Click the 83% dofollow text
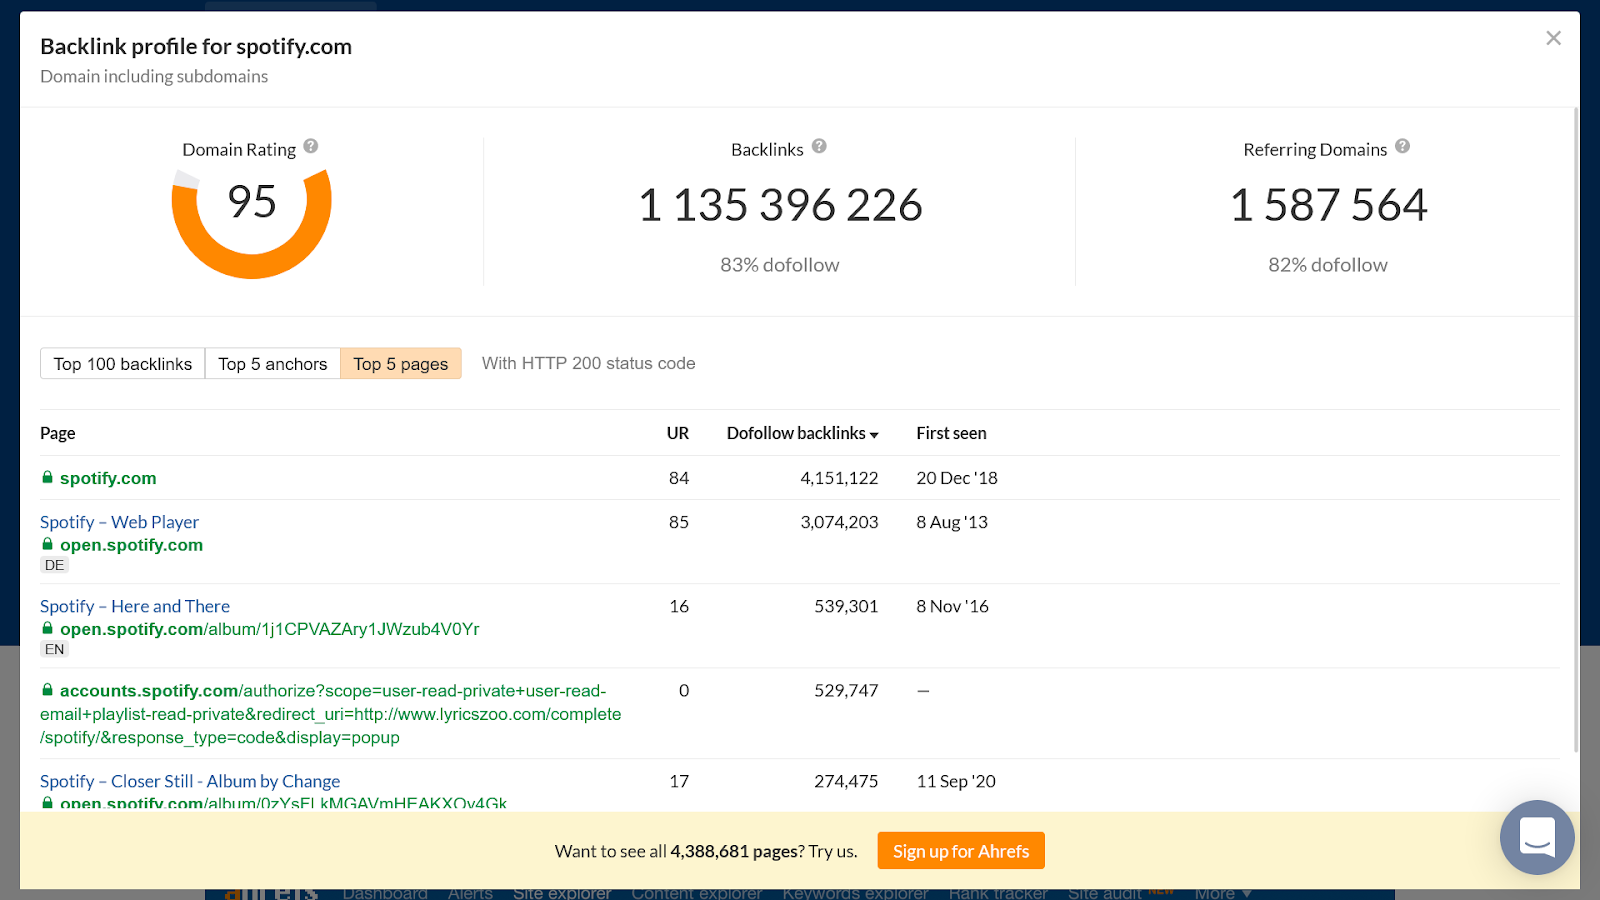1600x900 pixels. [780, 265]
